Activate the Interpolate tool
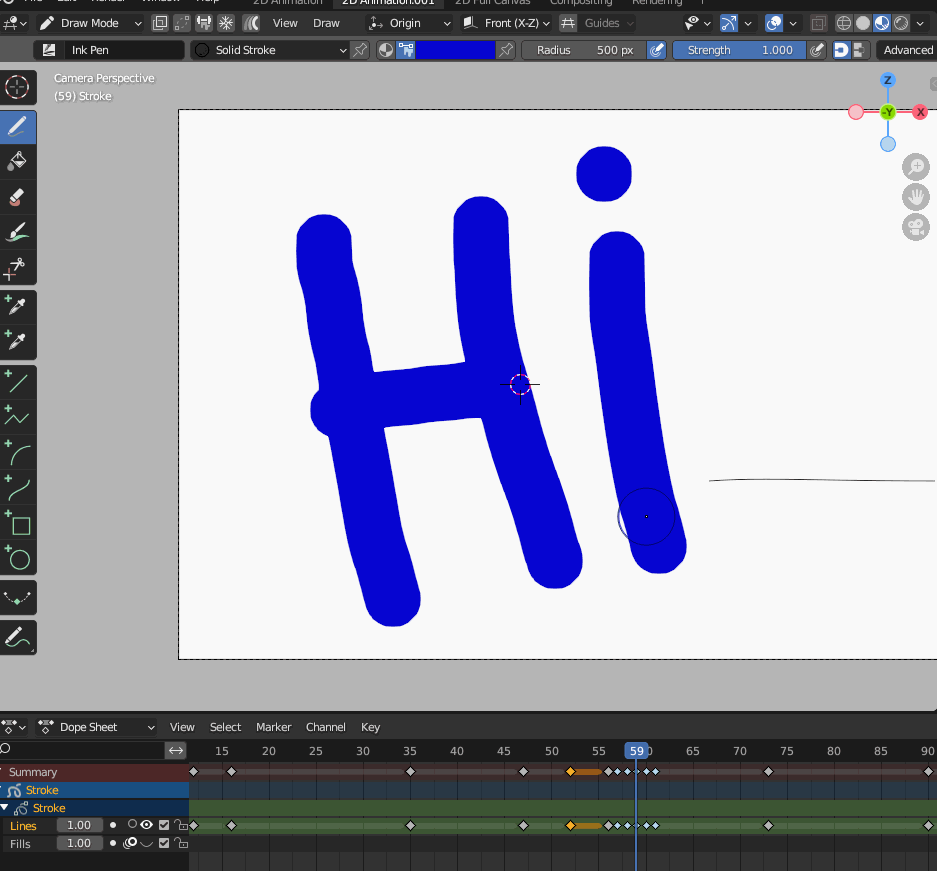 (18, 598)
